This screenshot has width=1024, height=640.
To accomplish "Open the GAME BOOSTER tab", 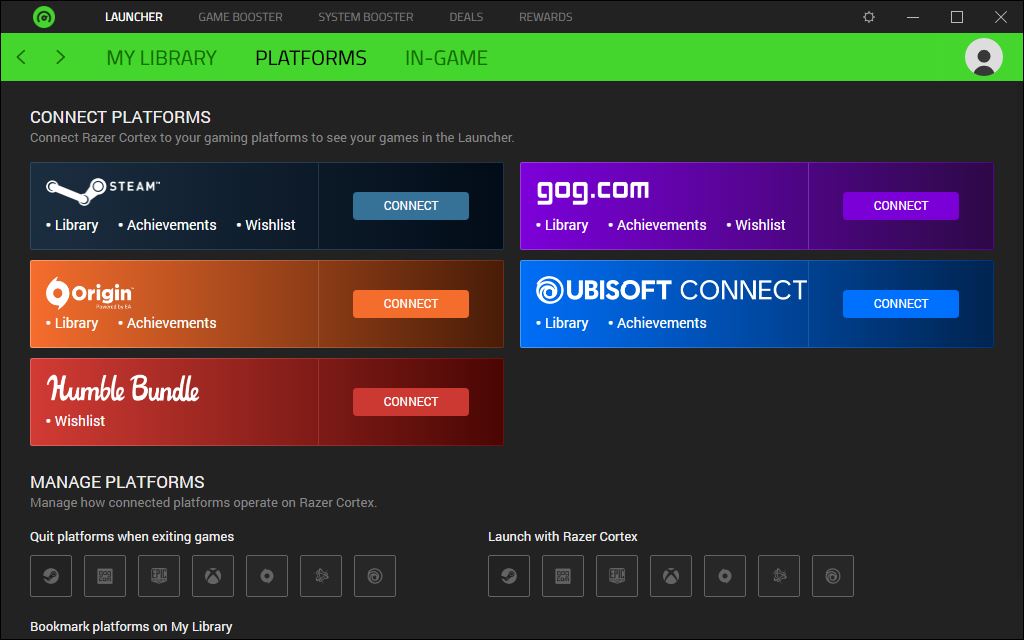I will [x=240, y=17].
